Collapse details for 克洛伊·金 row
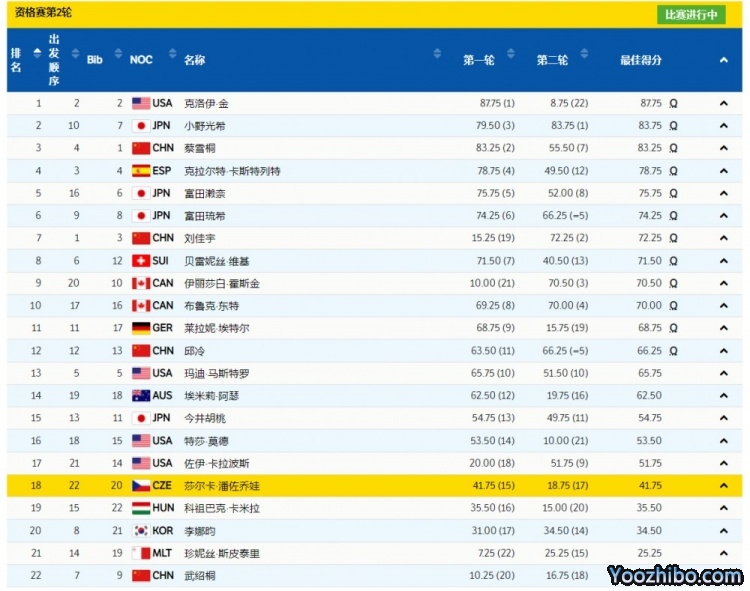 point(723,103)
